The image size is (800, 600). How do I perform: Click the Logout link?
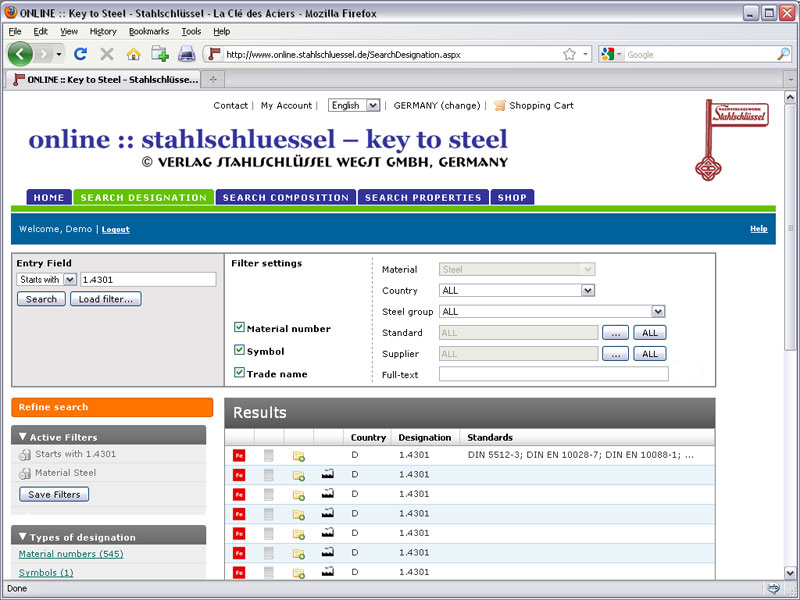coord(116,230)
